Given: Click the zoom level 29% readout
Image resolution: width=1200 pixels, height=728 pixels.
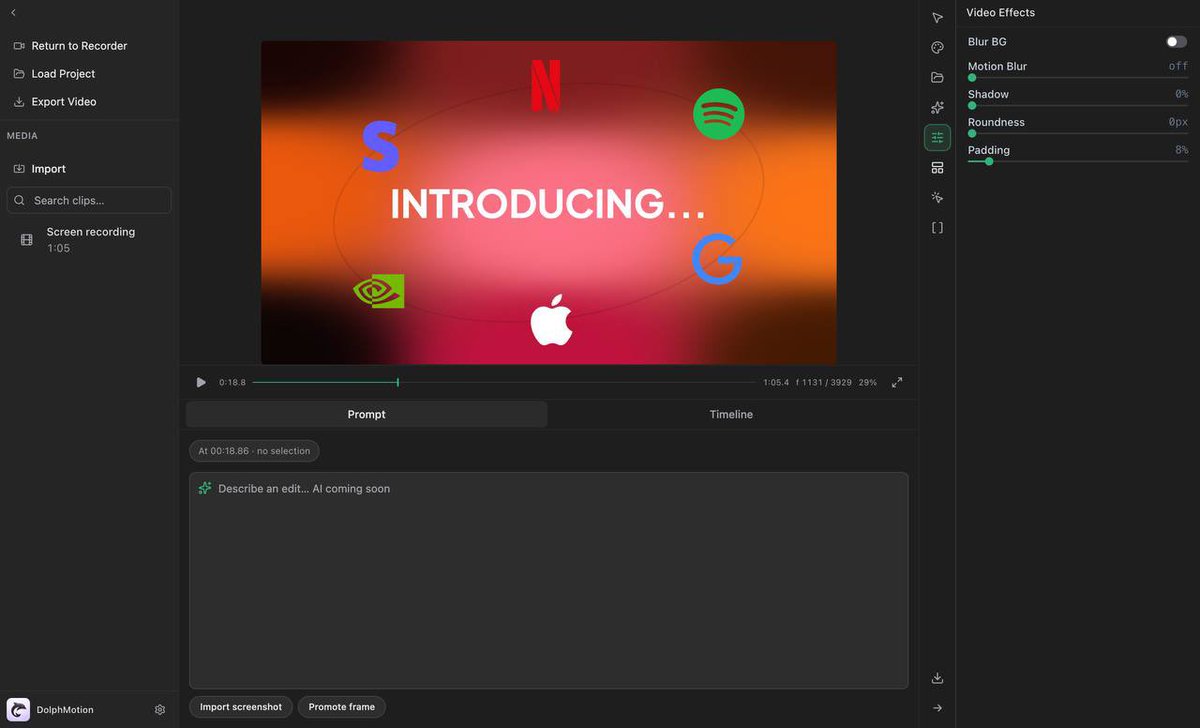Looking at the screenshot, I should [x=868, y=383].
